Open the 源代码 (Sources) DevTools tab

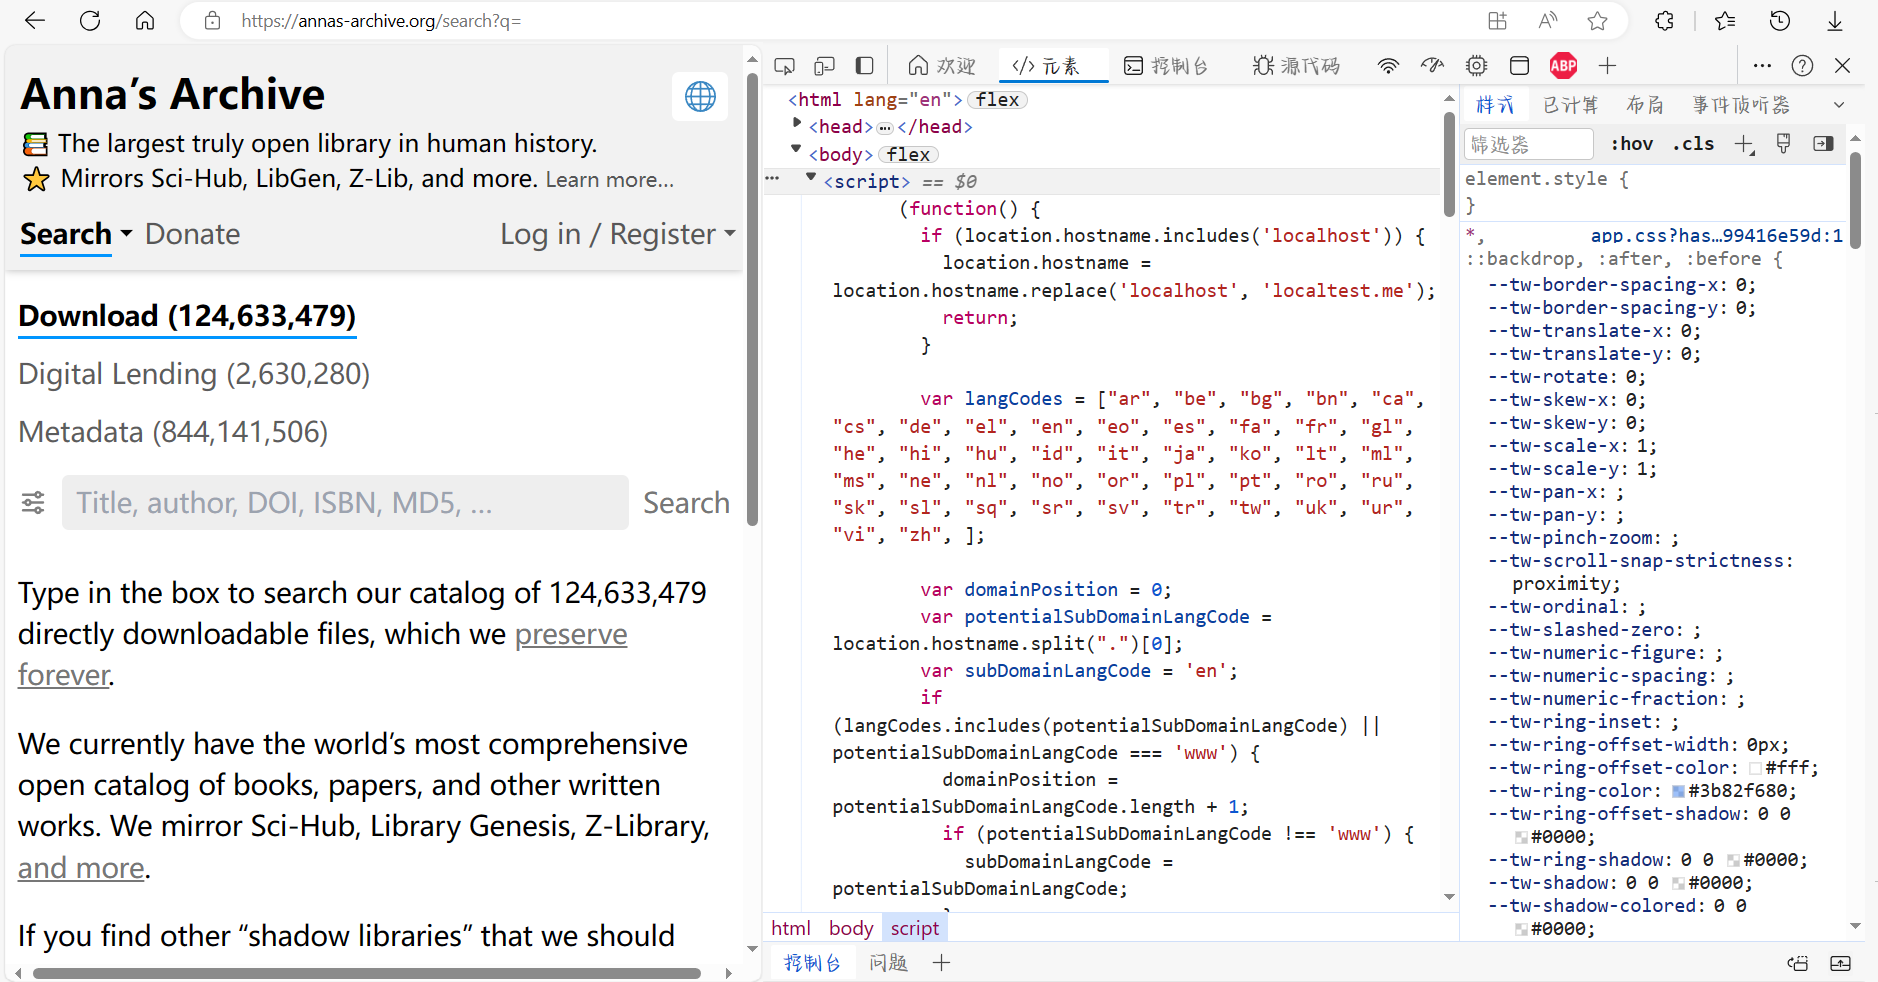[x=1297, y=66]
